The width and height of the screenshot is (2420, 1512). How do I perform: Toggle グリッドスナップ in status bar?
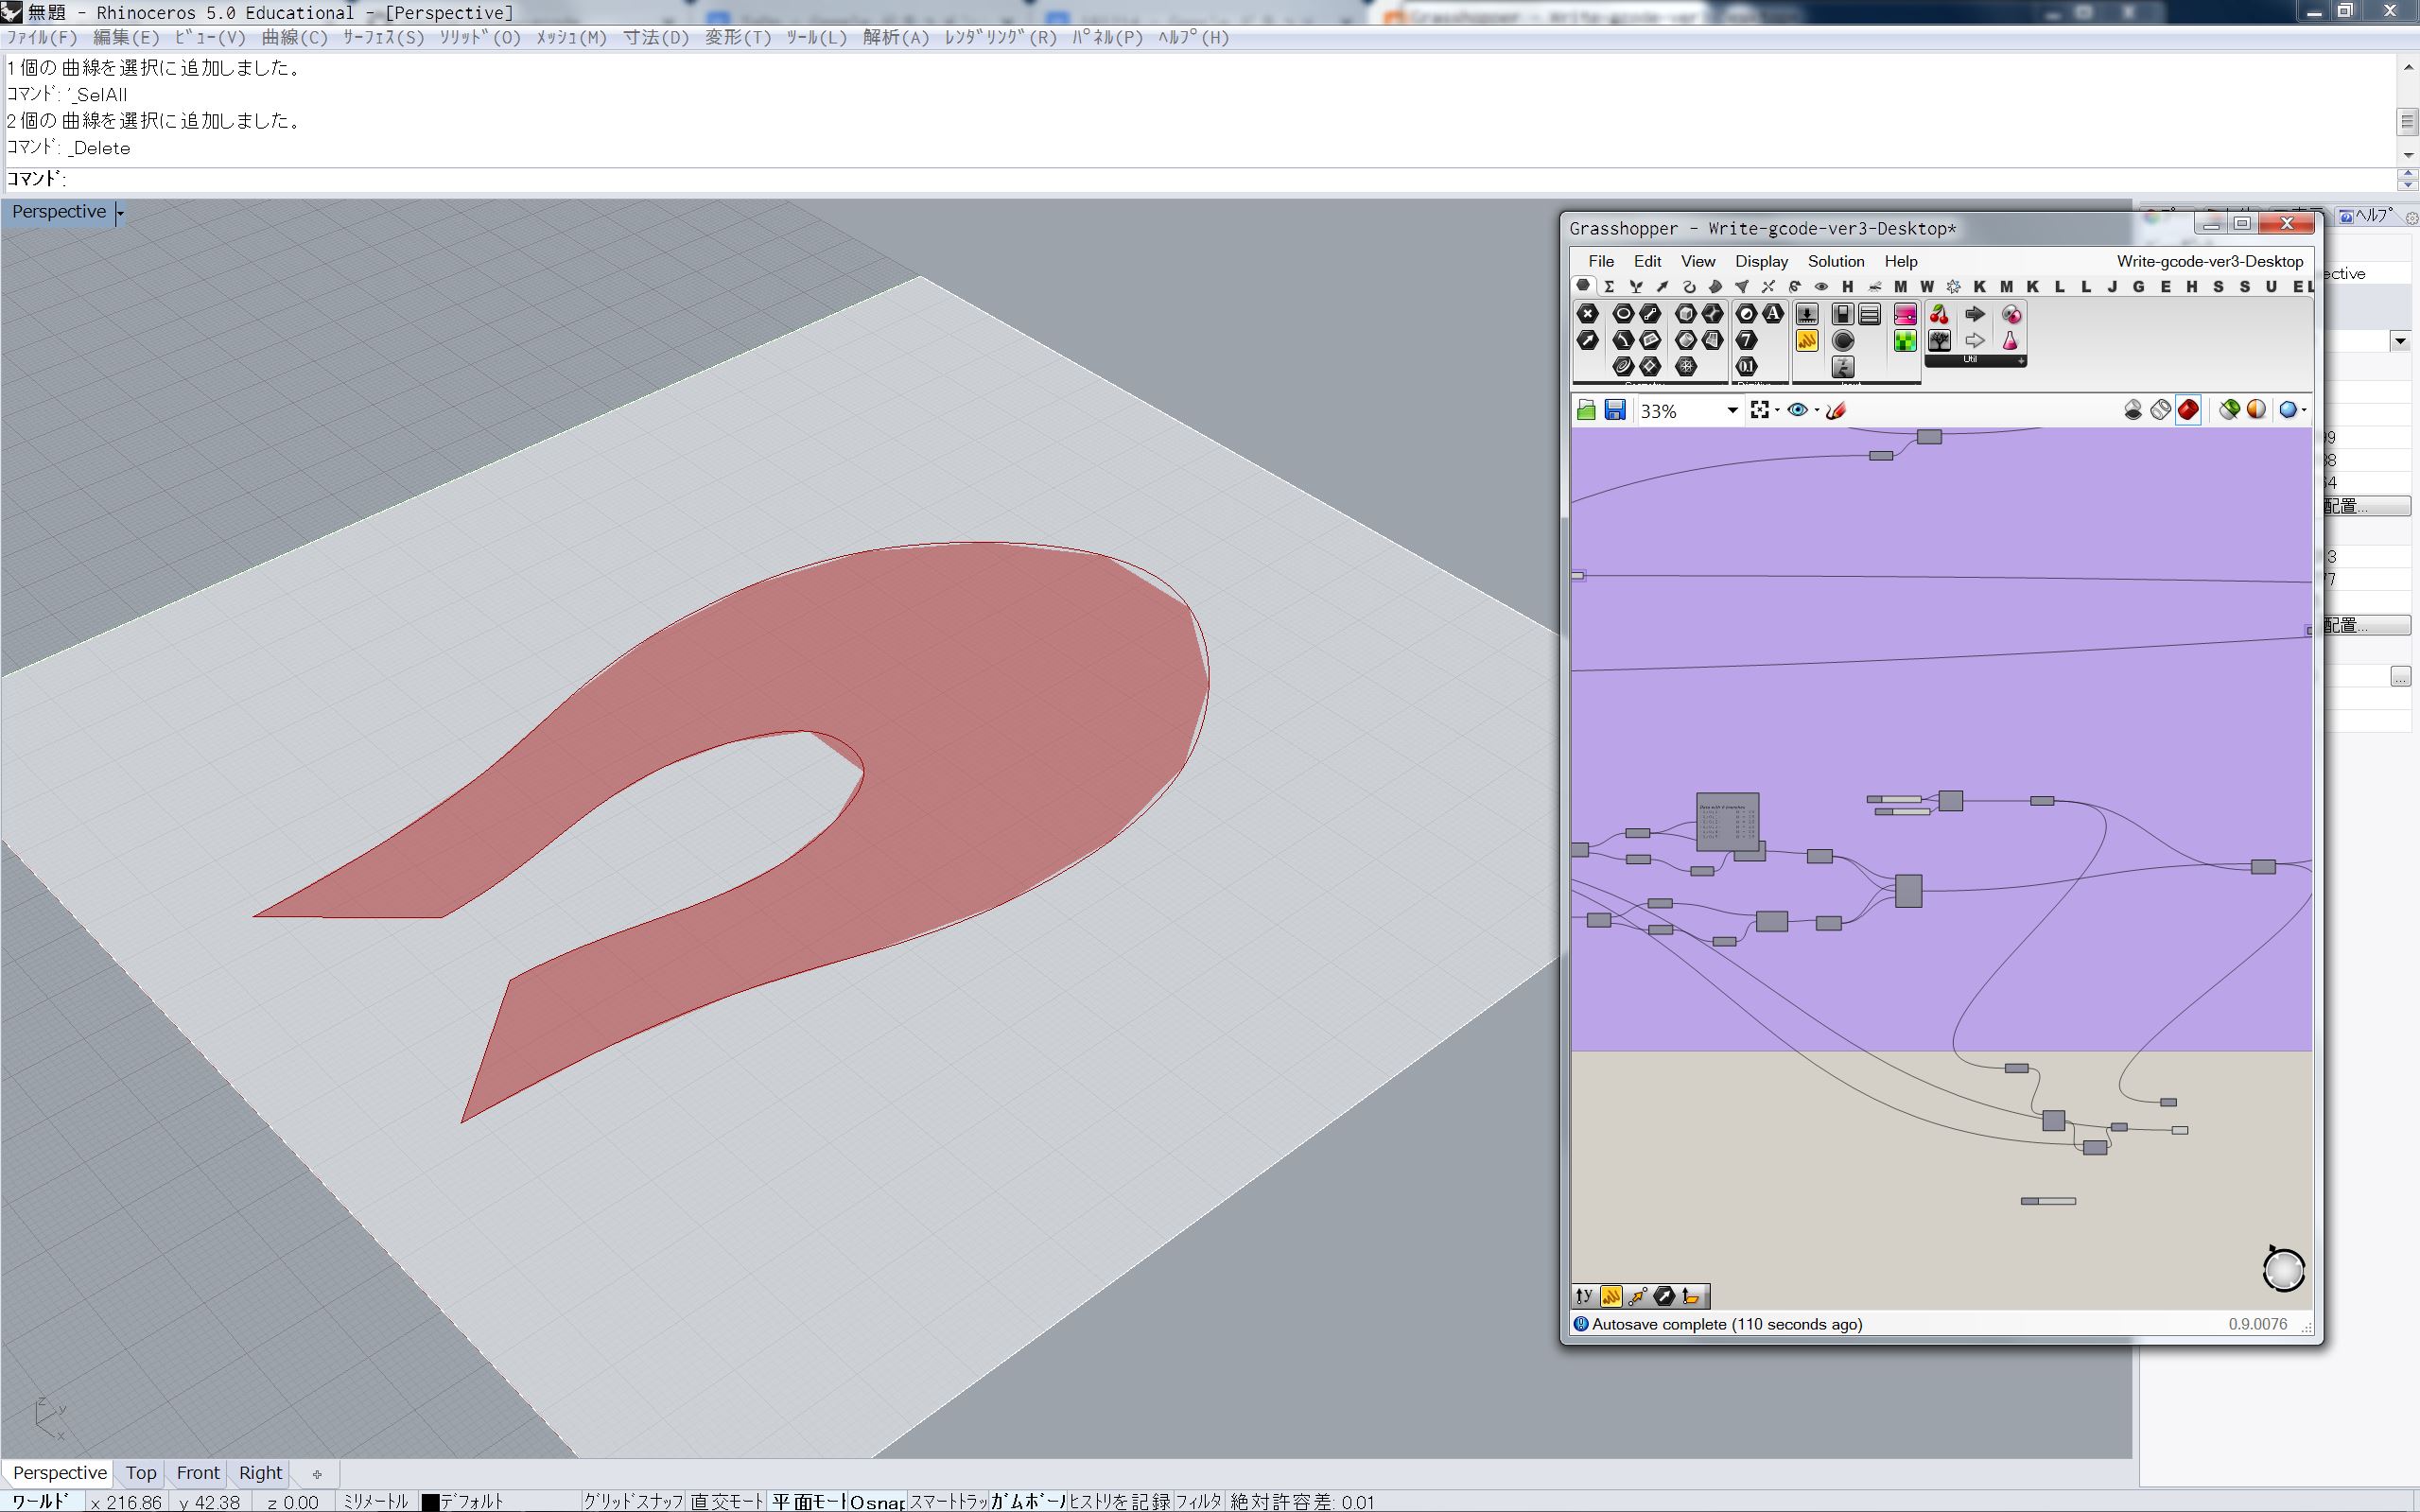click(632, 1501)
